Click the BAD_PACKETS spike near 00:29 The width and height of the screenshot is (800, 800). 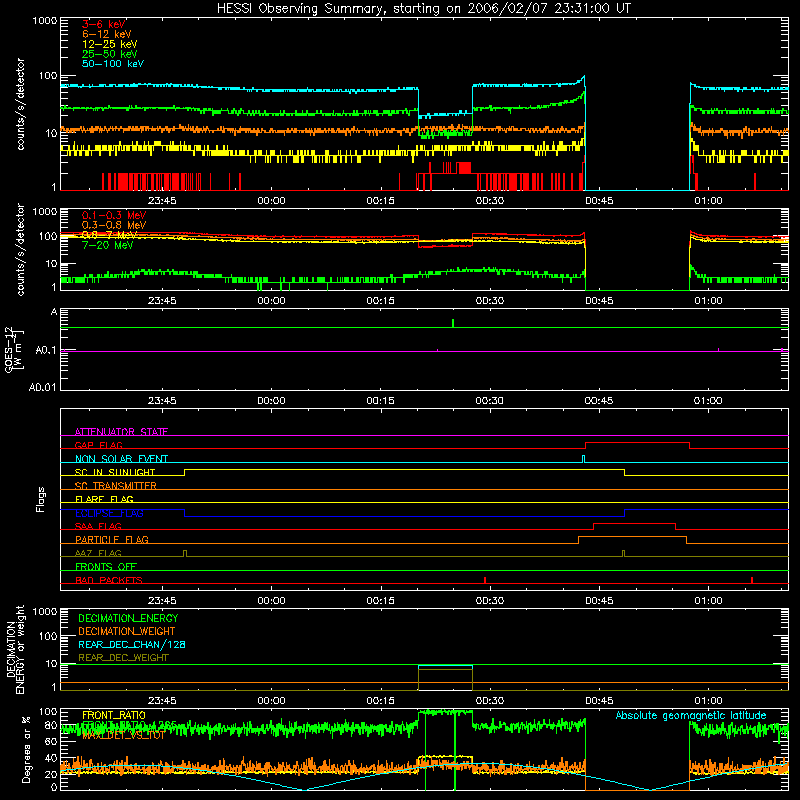pyautogui.click(x=485, y=580)
